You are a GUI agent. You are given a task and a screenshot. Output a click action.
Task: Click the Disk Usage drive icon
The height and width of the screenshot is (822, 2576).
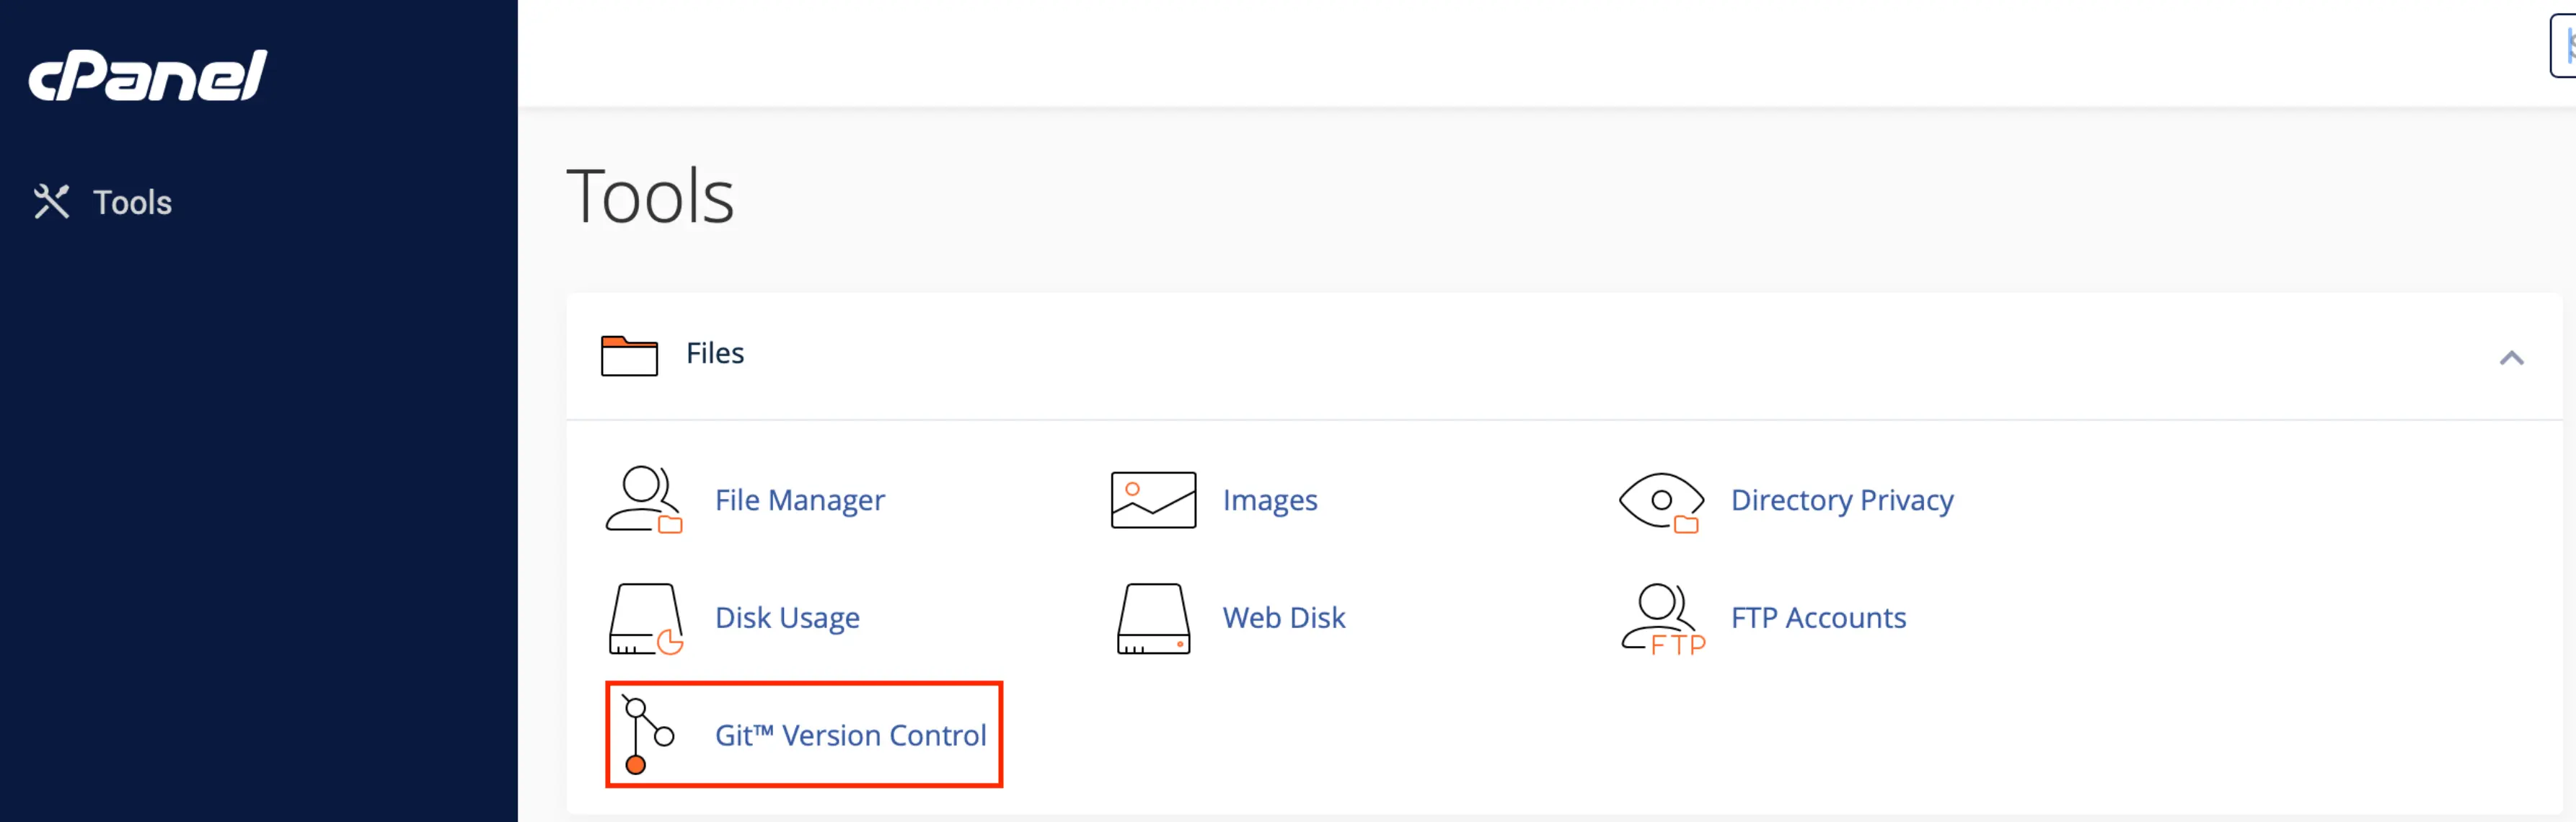point(646,619)
